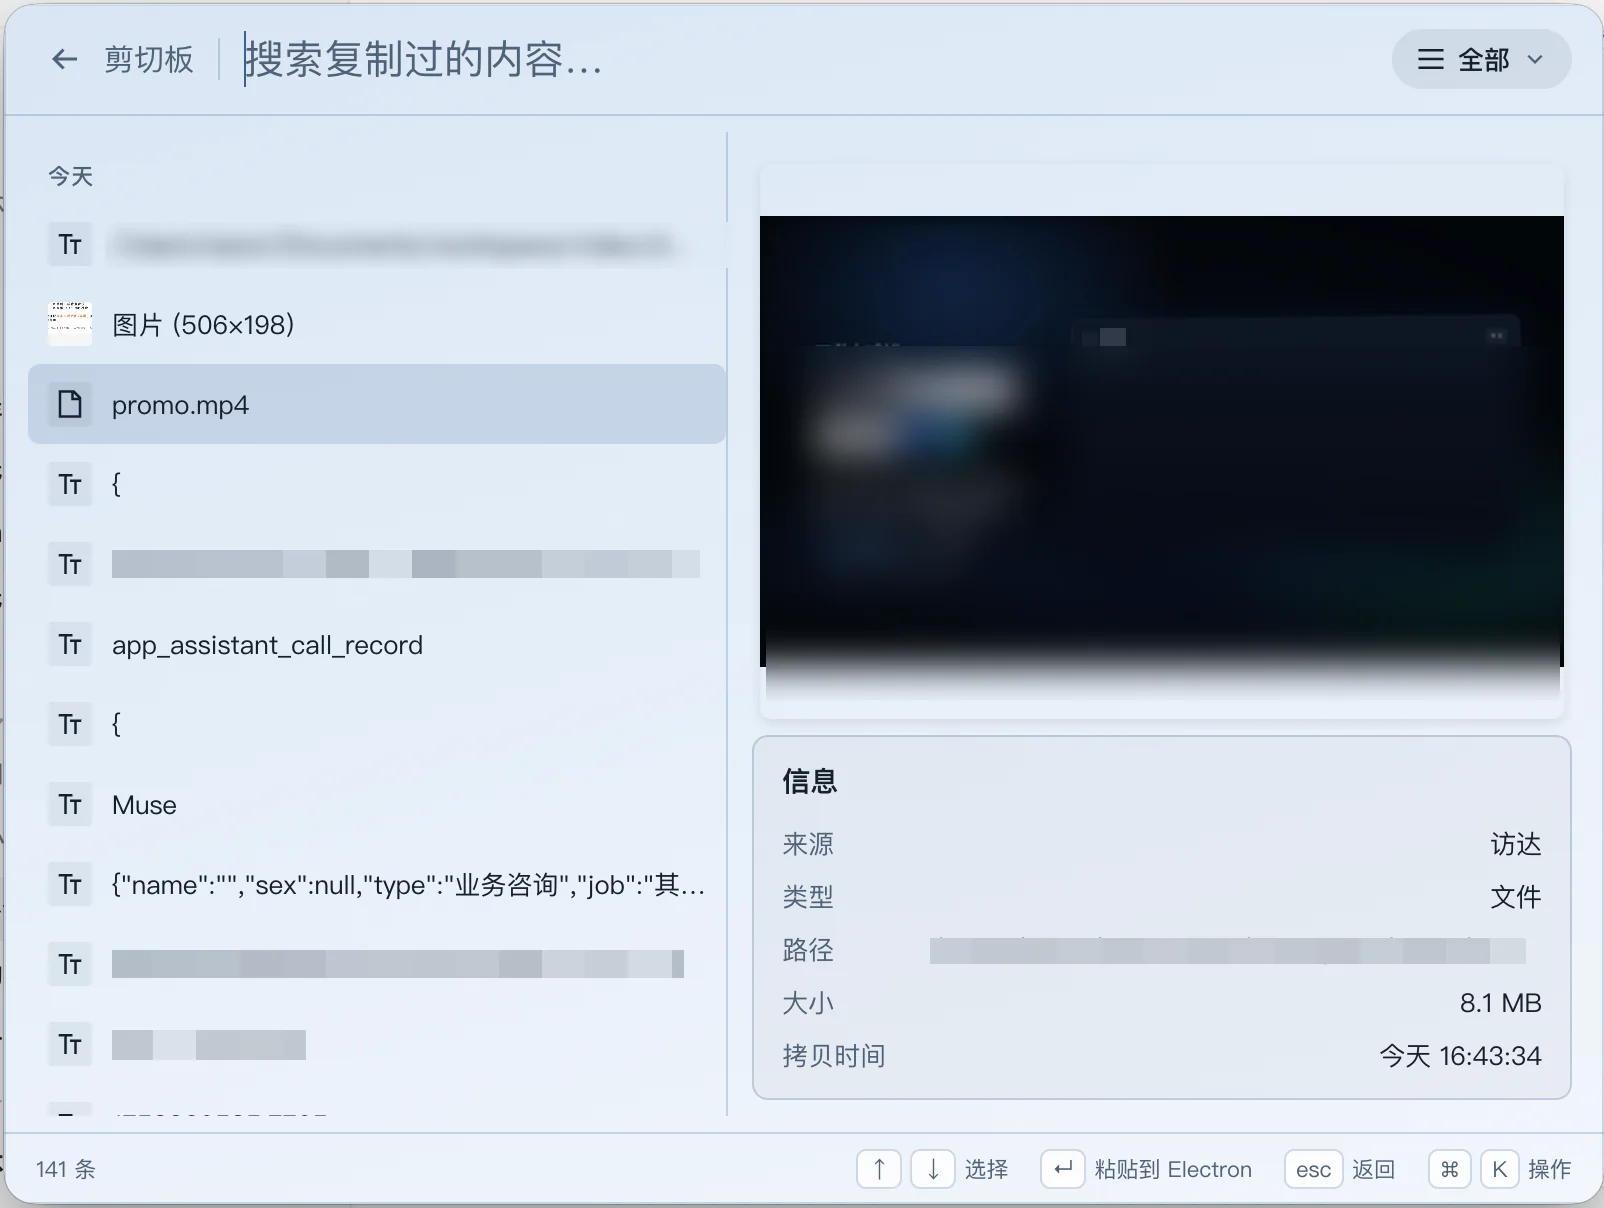Click the K key for 操作

[x=1499, y=1169]
